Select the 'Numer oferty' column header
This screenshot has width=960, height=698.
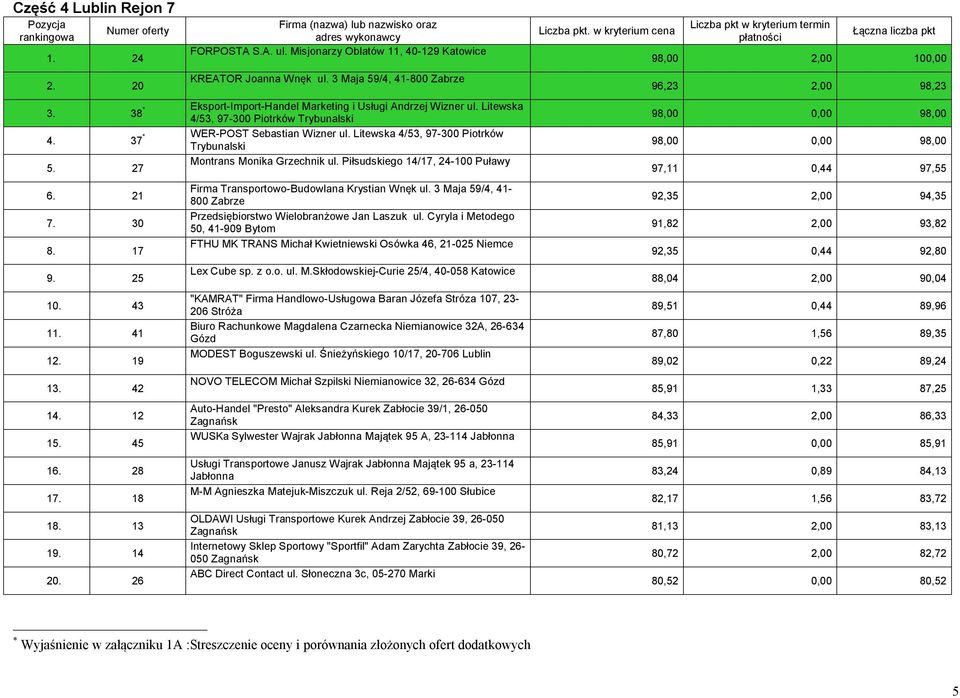138,31
